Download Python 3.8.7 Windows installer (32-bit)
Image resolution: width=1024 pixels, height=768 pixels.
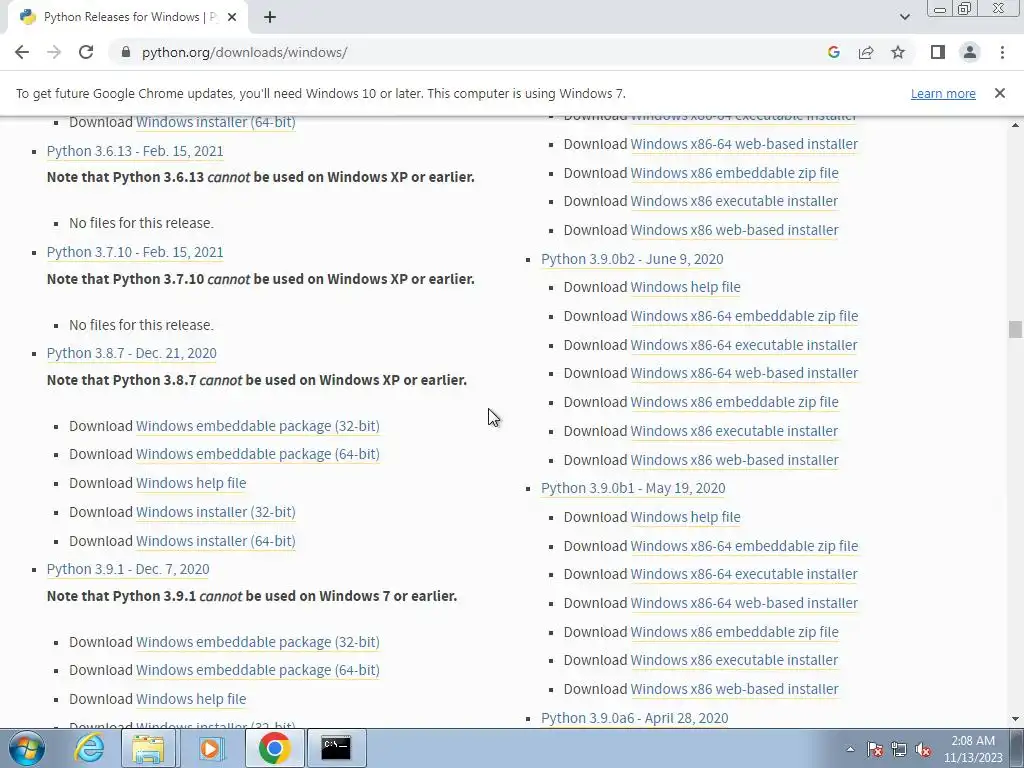[216, 512]
